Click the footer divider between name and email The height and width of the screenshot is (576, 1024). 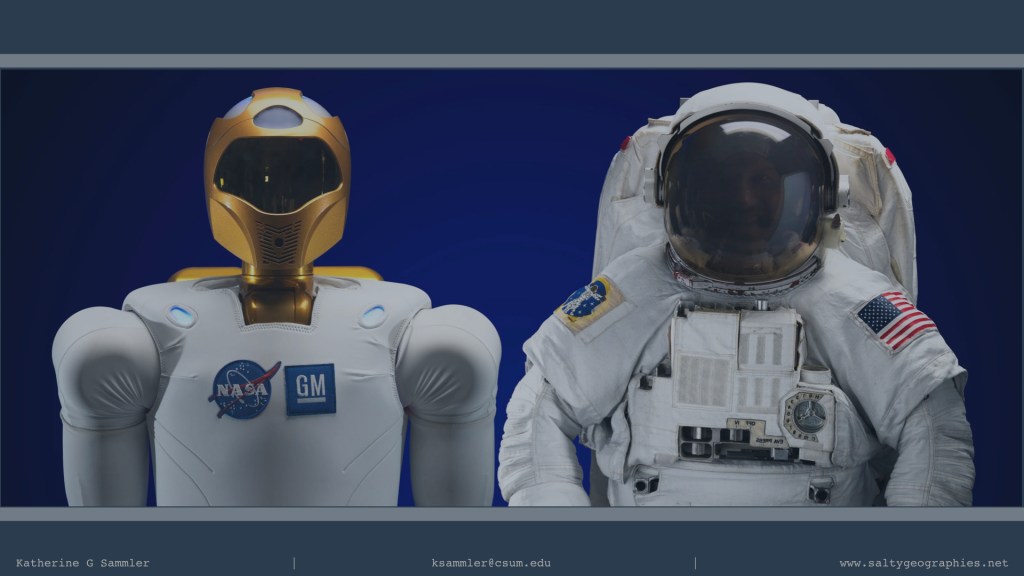[294, 563]
